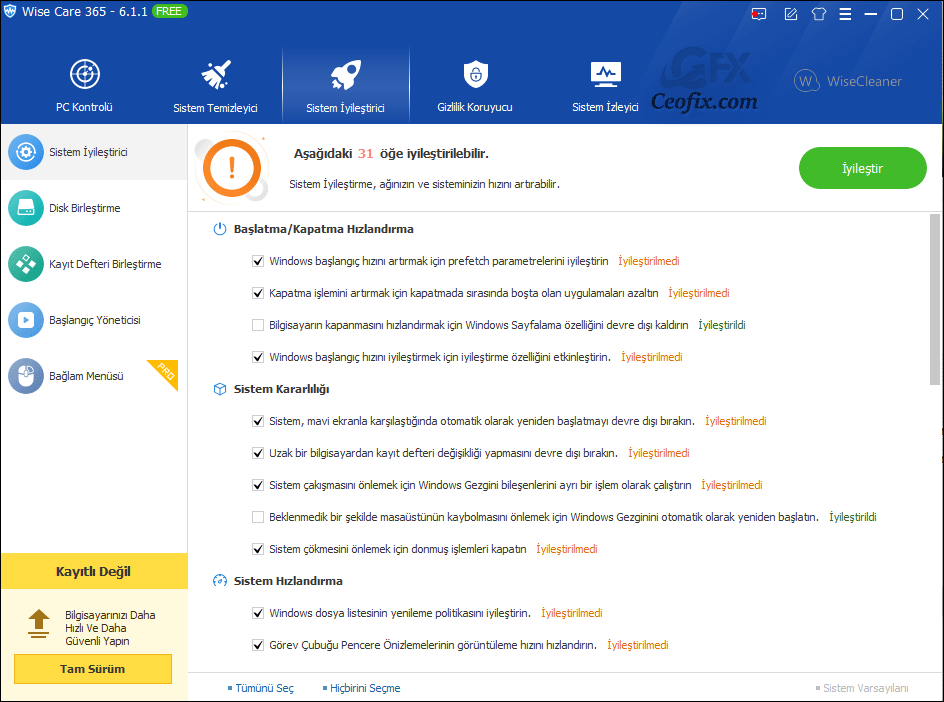Select Başlangıç Yöneticisi play icon
The width and height of the screenshot is (944, 702).
click(26, 320)
